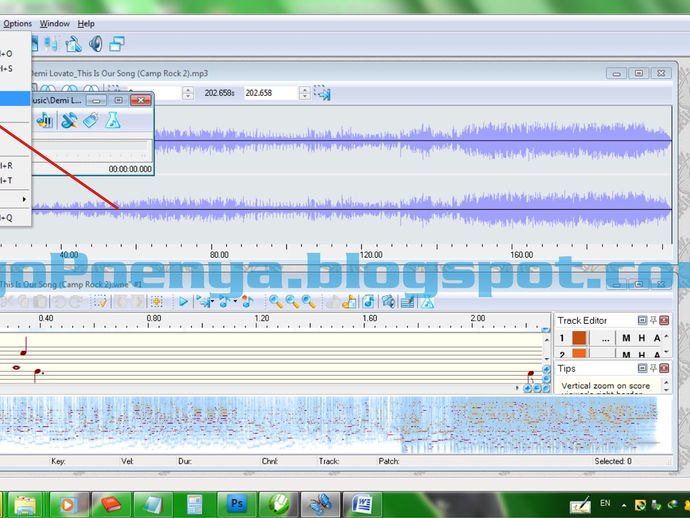Viewport: 690px width, 518px height.
Task: Click the collapse icon in Tips panel header
Action: [642, 368]
